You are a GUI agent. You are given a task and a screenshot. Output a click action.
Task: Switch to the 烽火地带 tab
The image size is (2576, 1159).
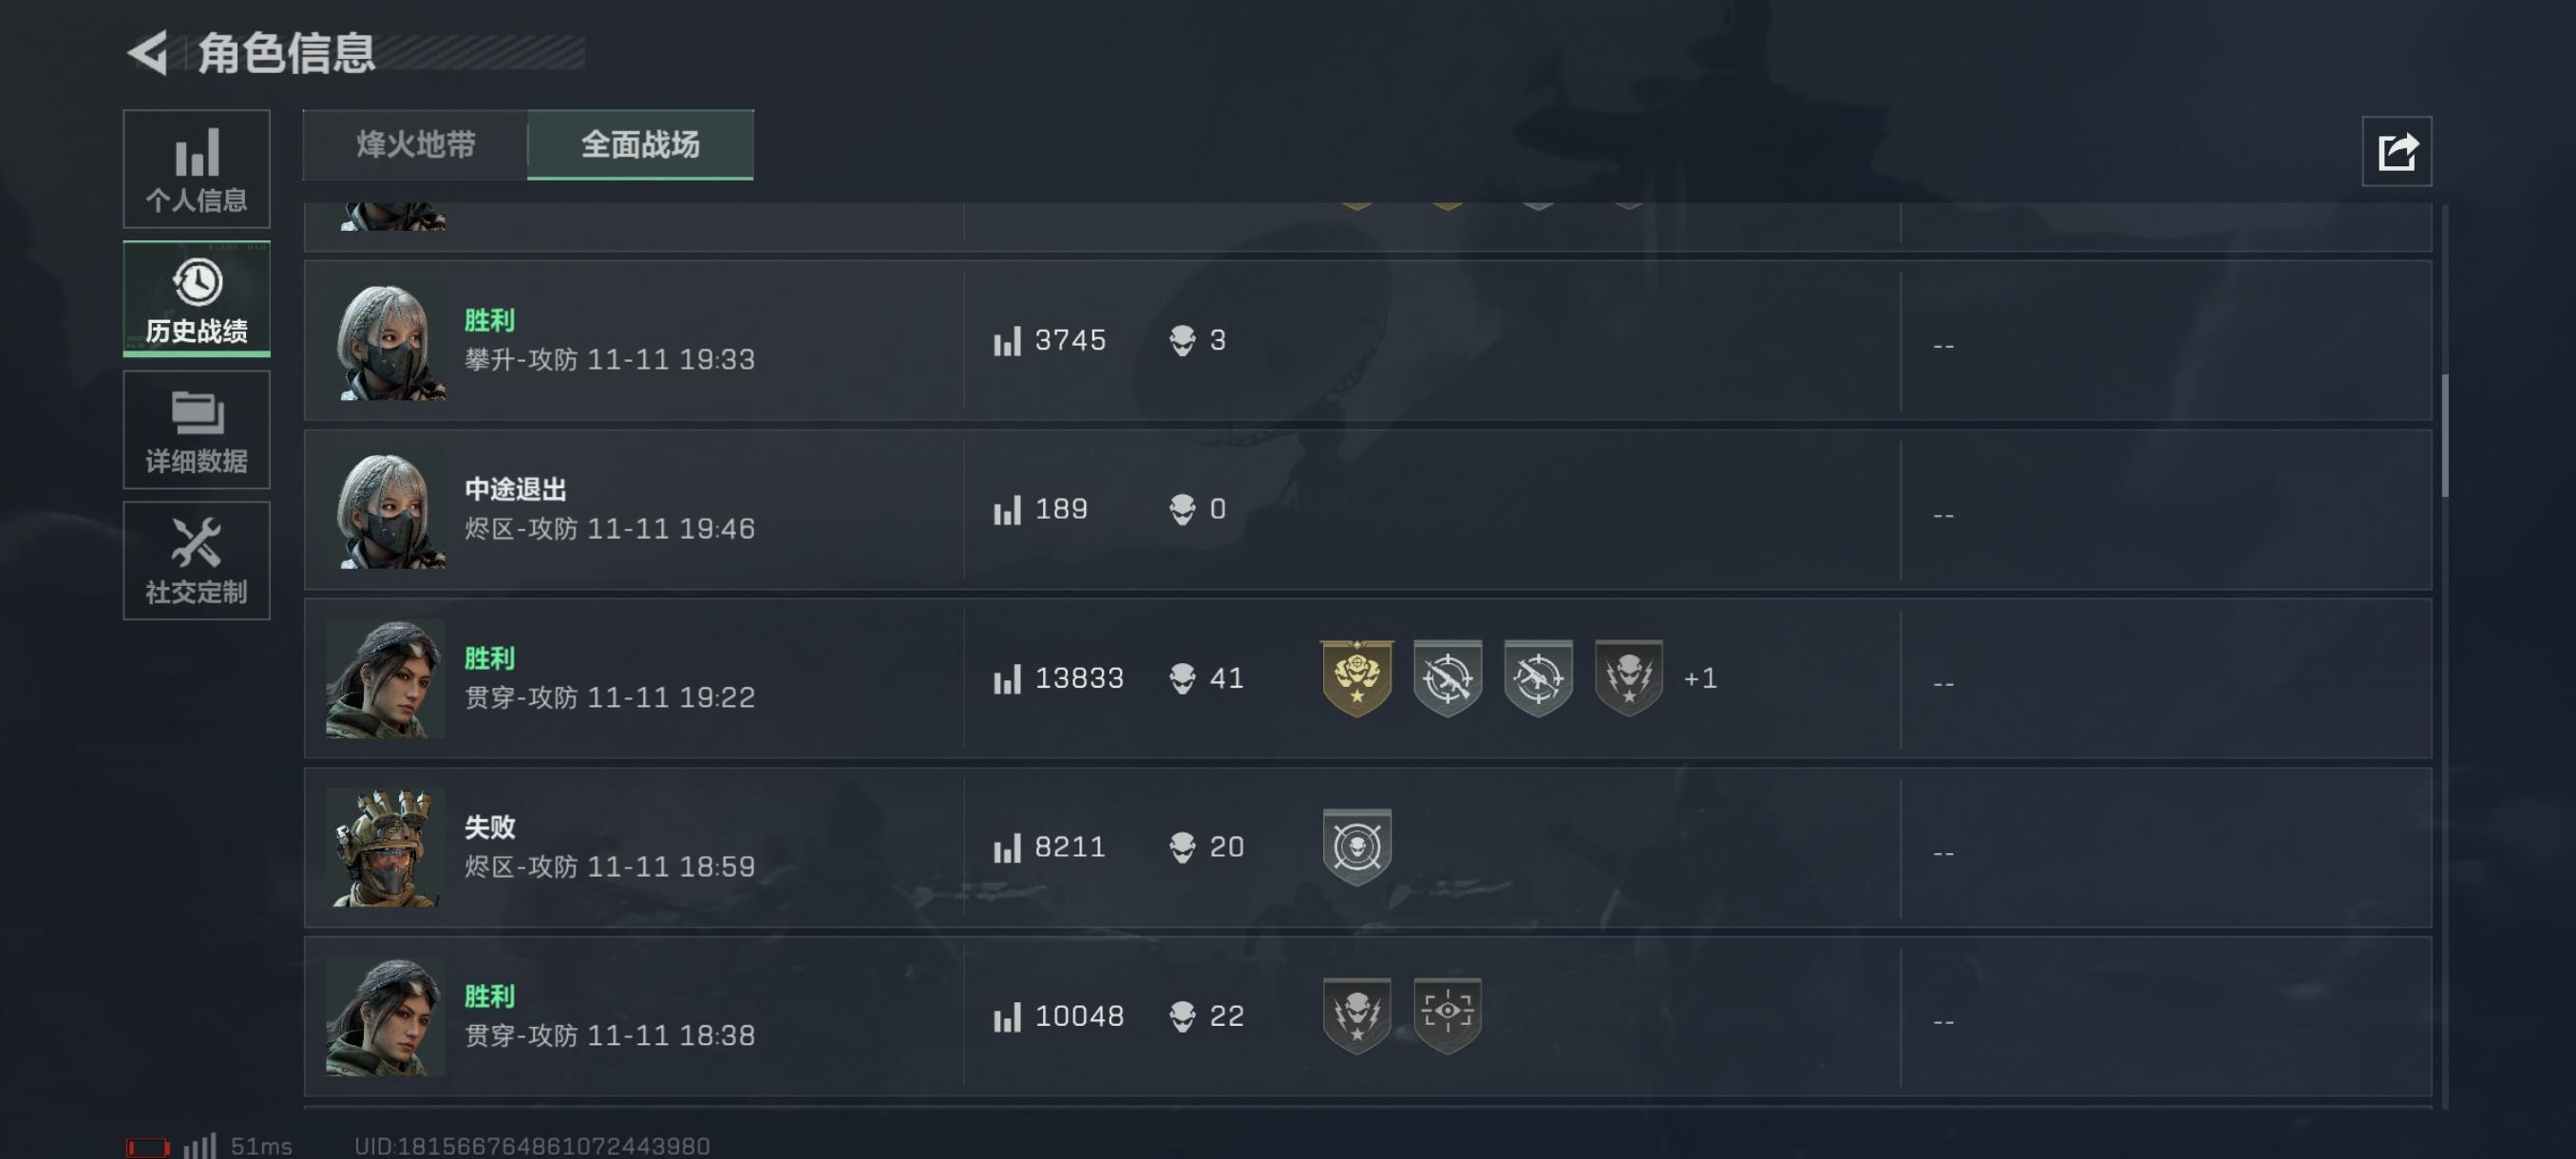coord(415,145)
